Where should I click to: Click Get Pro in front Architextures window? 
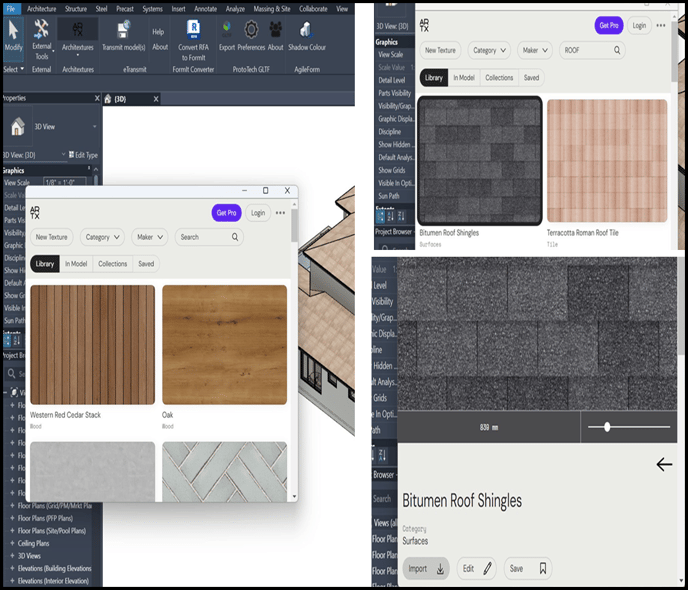click(x=226, y=213)
